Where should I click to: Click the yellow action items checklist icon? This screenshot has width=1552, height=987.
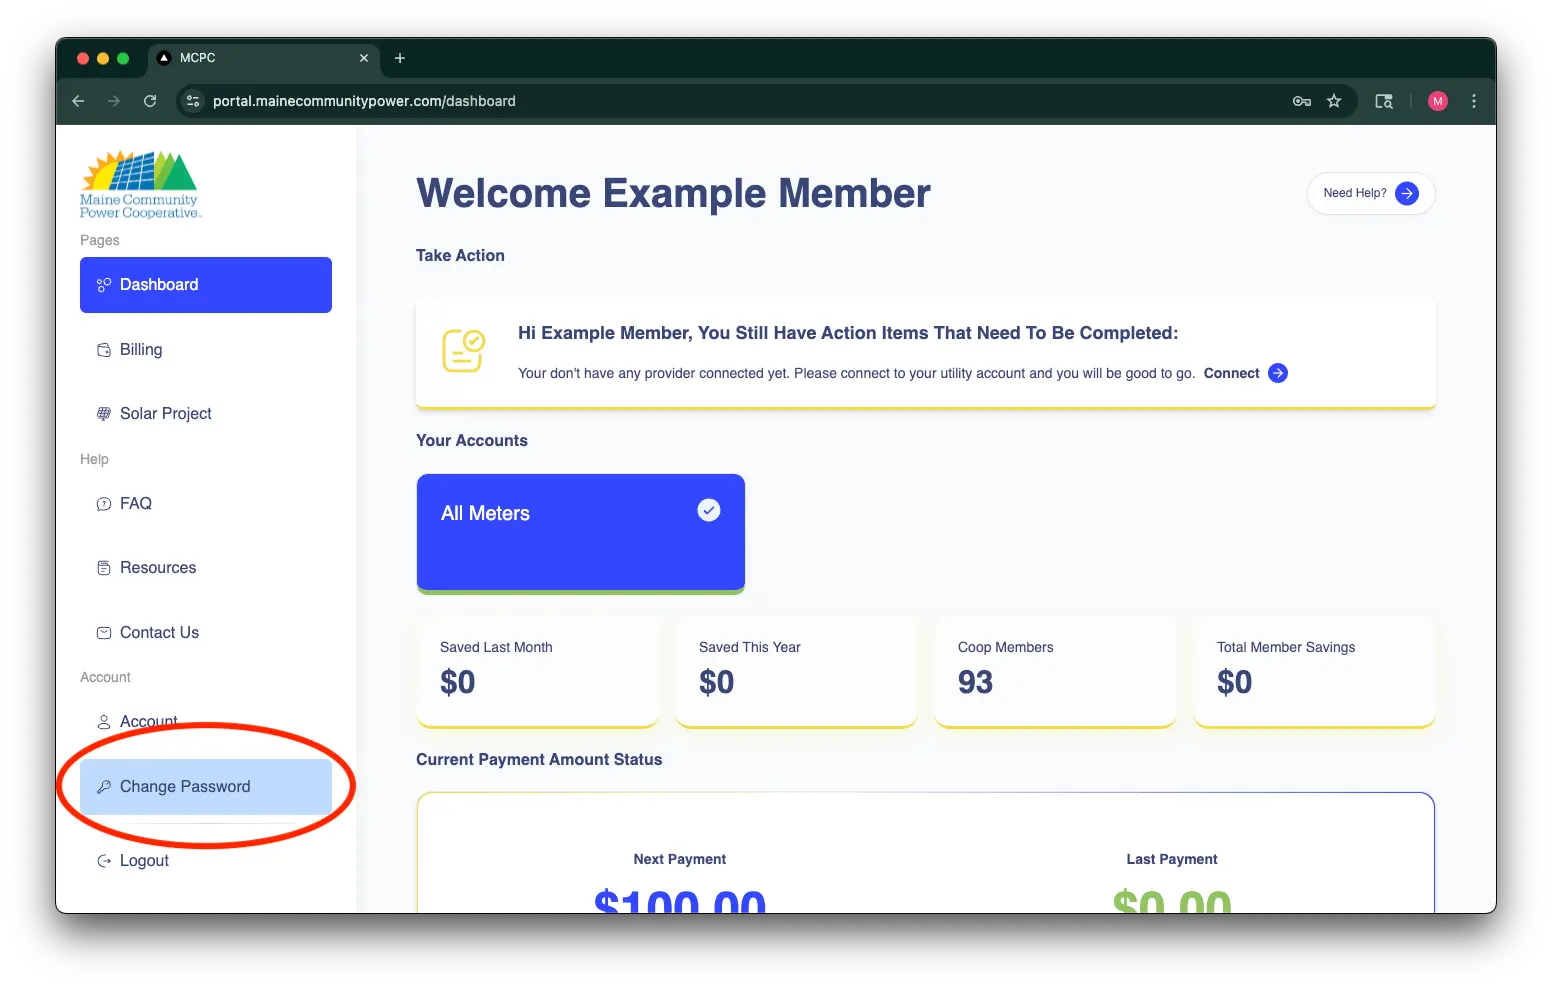point(463,351)
